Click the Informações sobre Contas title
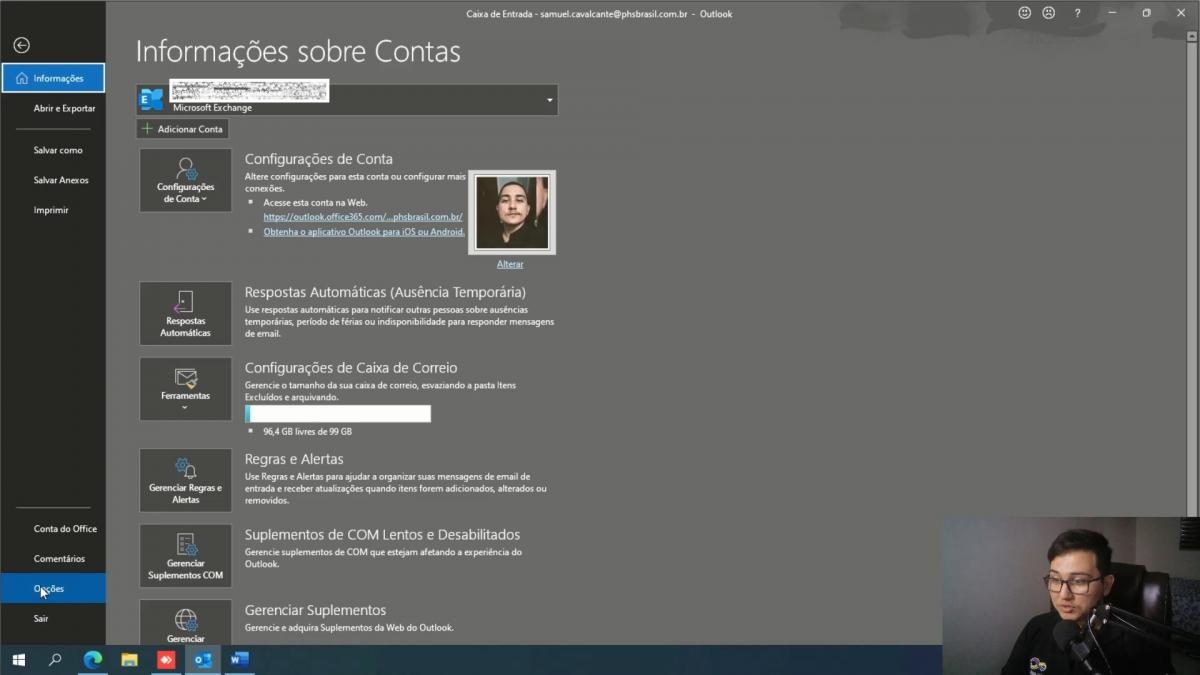This screenshot has width=1200, height=675. point(298,52)
